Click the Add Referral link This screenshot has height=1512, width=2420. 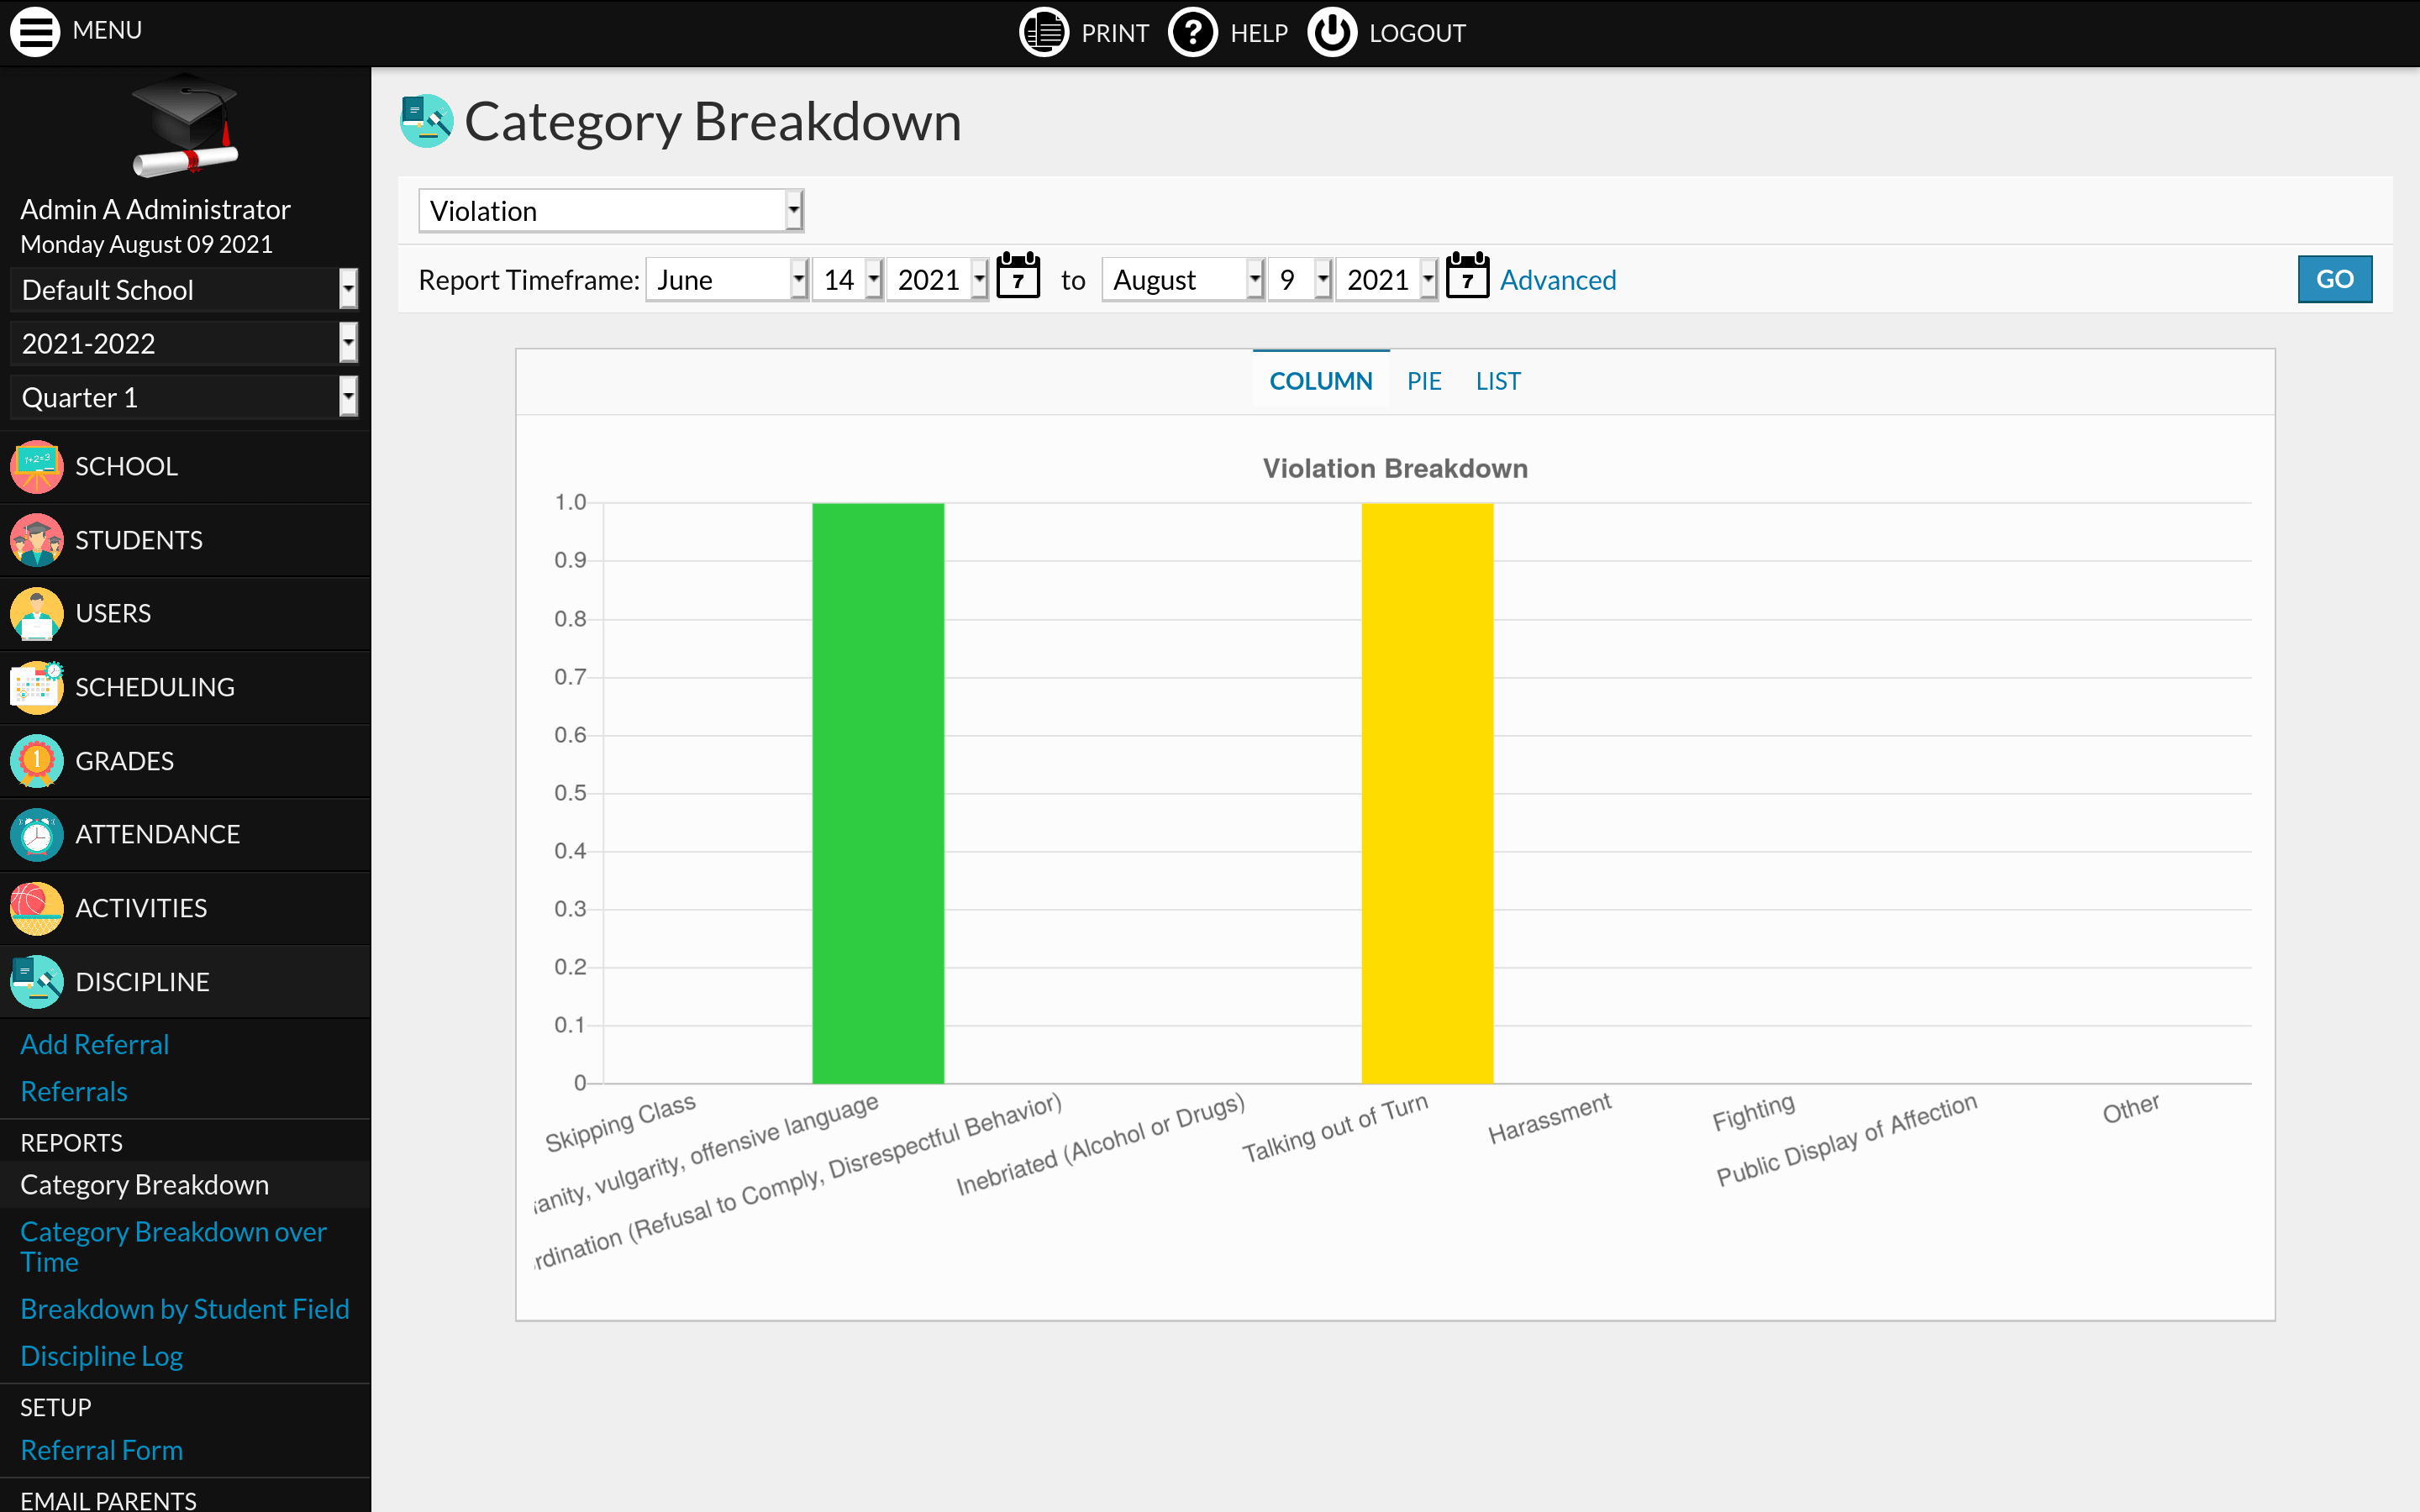coord(94,1043)
